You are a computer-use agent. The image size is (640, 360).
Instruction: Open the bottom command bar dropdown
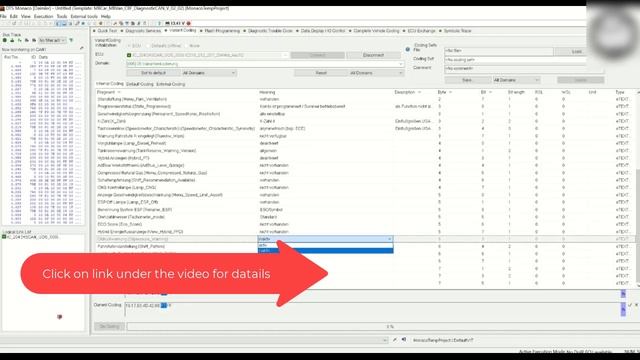click(385, 340)
